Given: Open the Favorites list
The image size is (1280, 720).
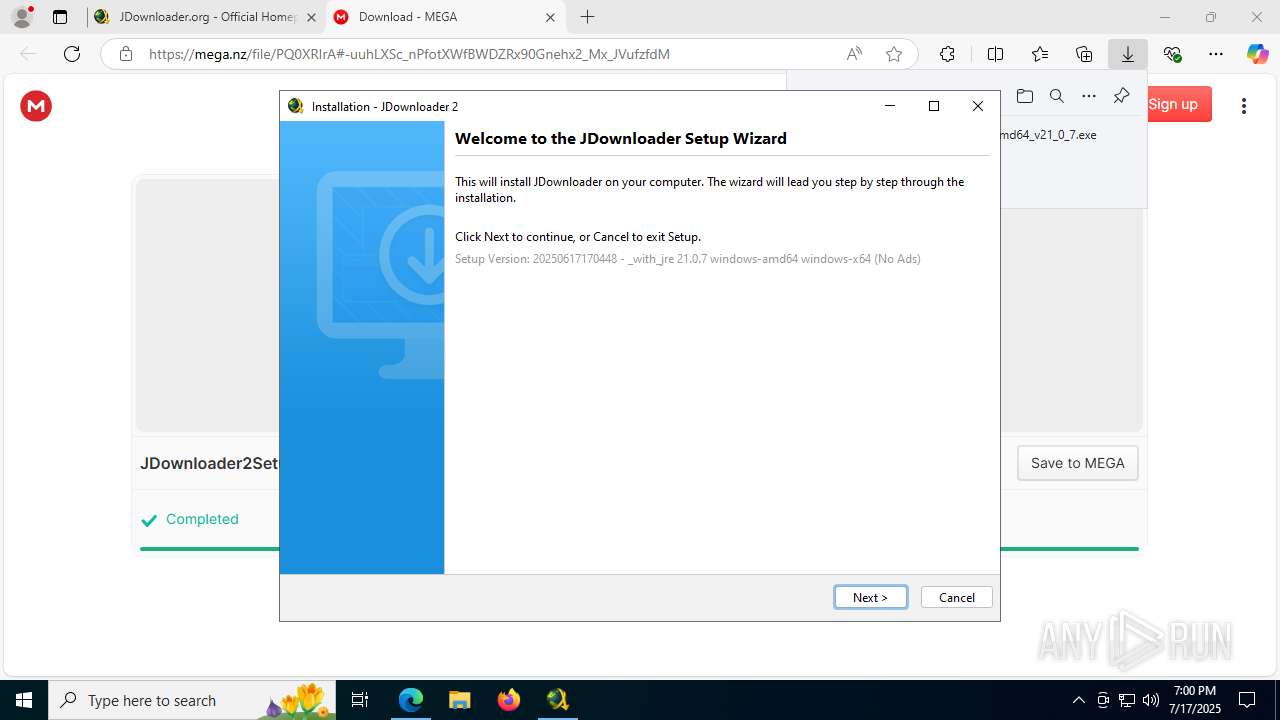Looking at the screenshot, I should (1040, 54).
